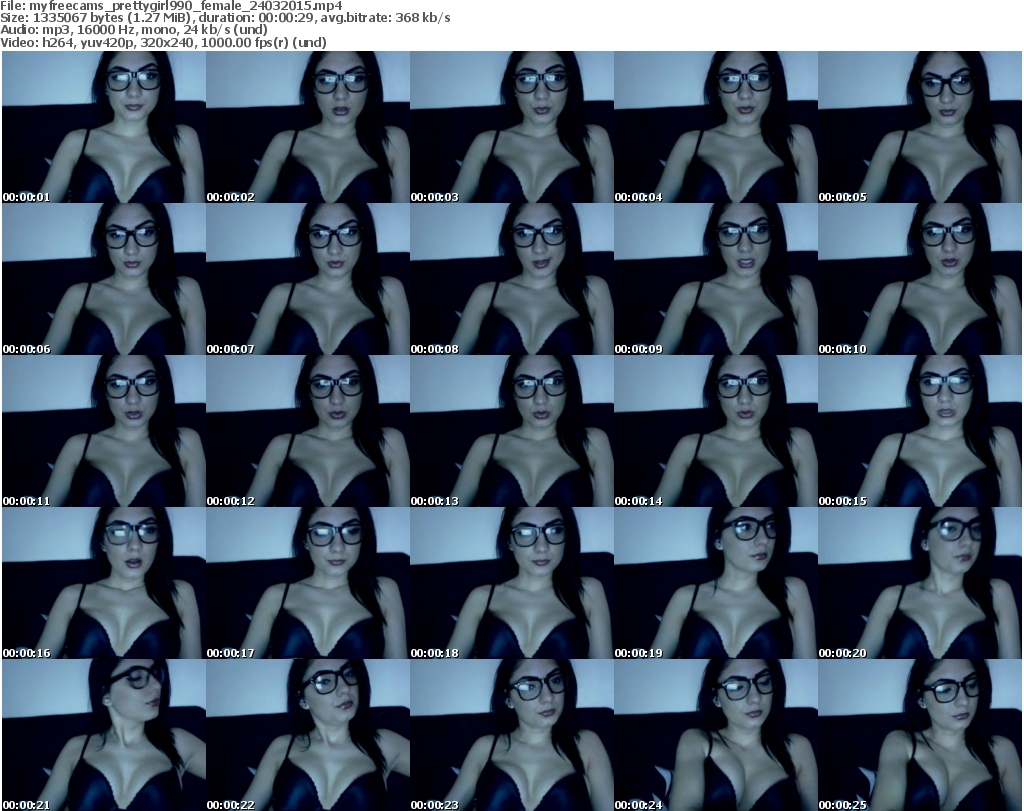Open the frame at 00:00:12
The image size is (1024, 811).
[x=308, y=431]
